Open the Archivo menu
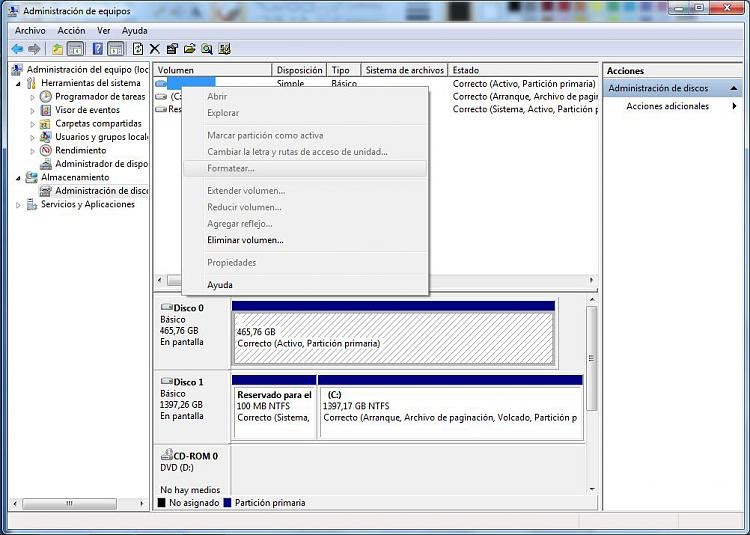 [x=30, y=31]
